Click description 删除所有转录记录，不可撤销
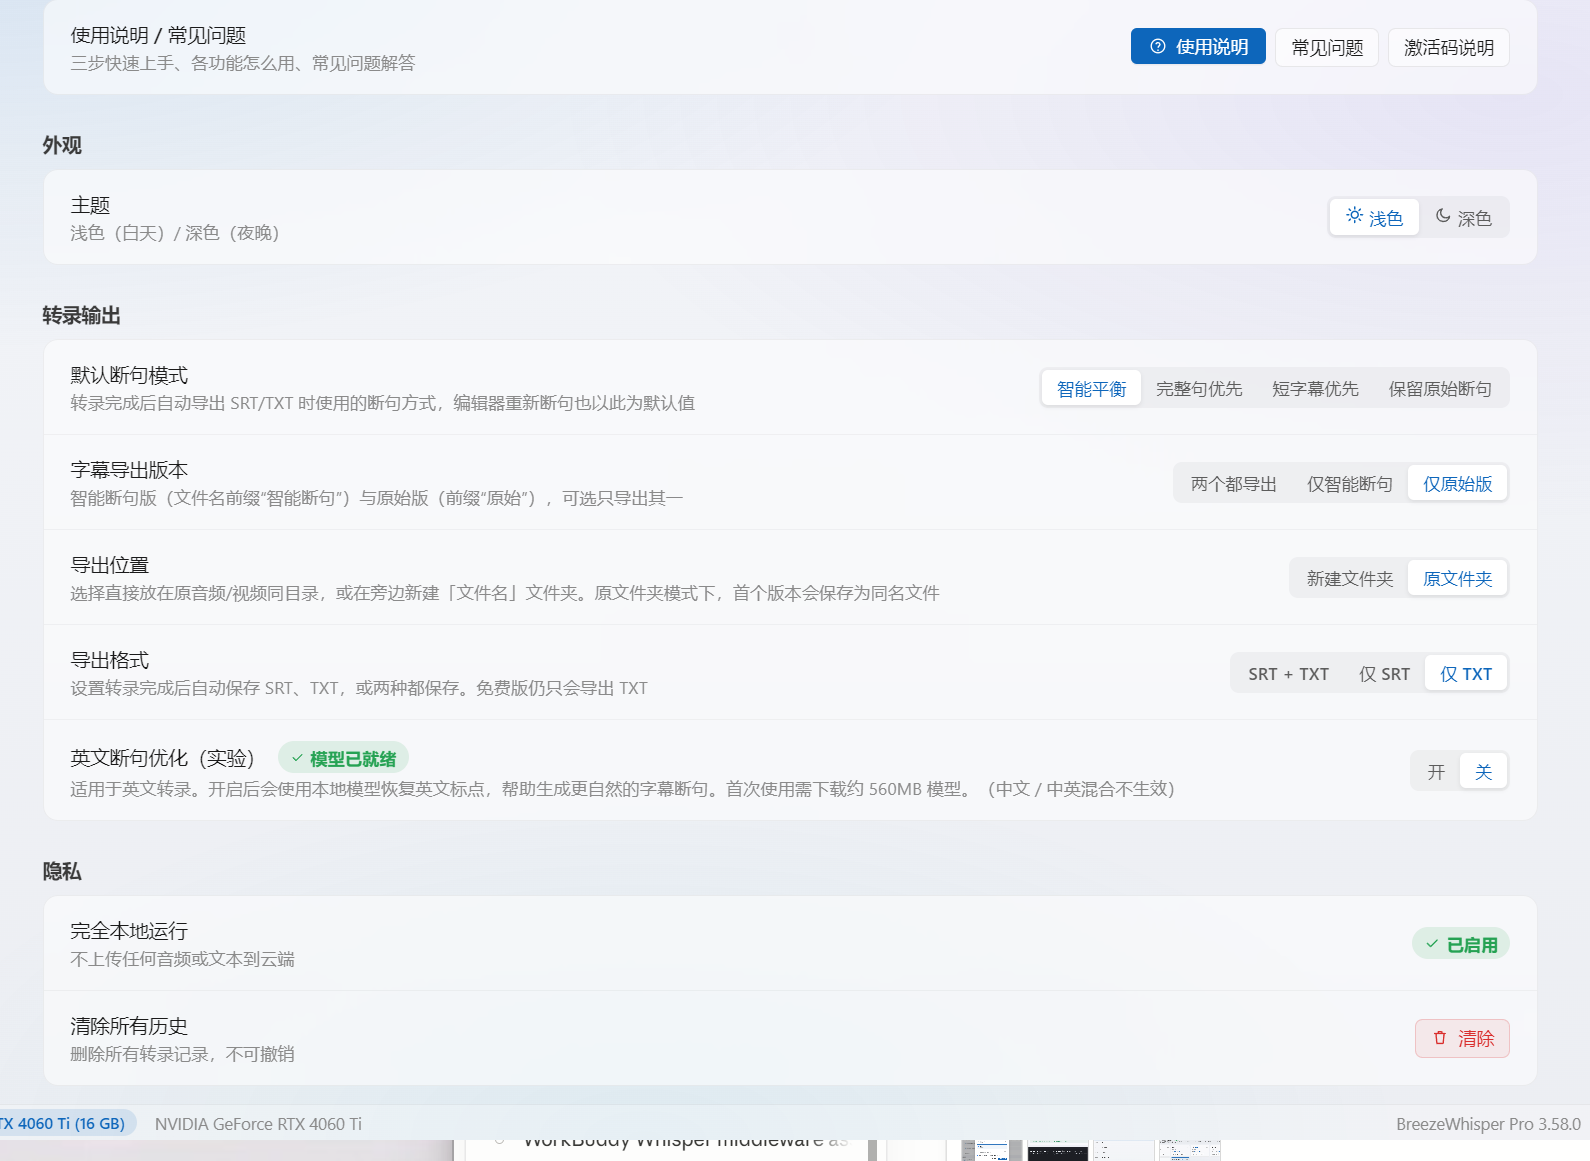Screen dimensions: 1590x1161 pos(182,1054)
